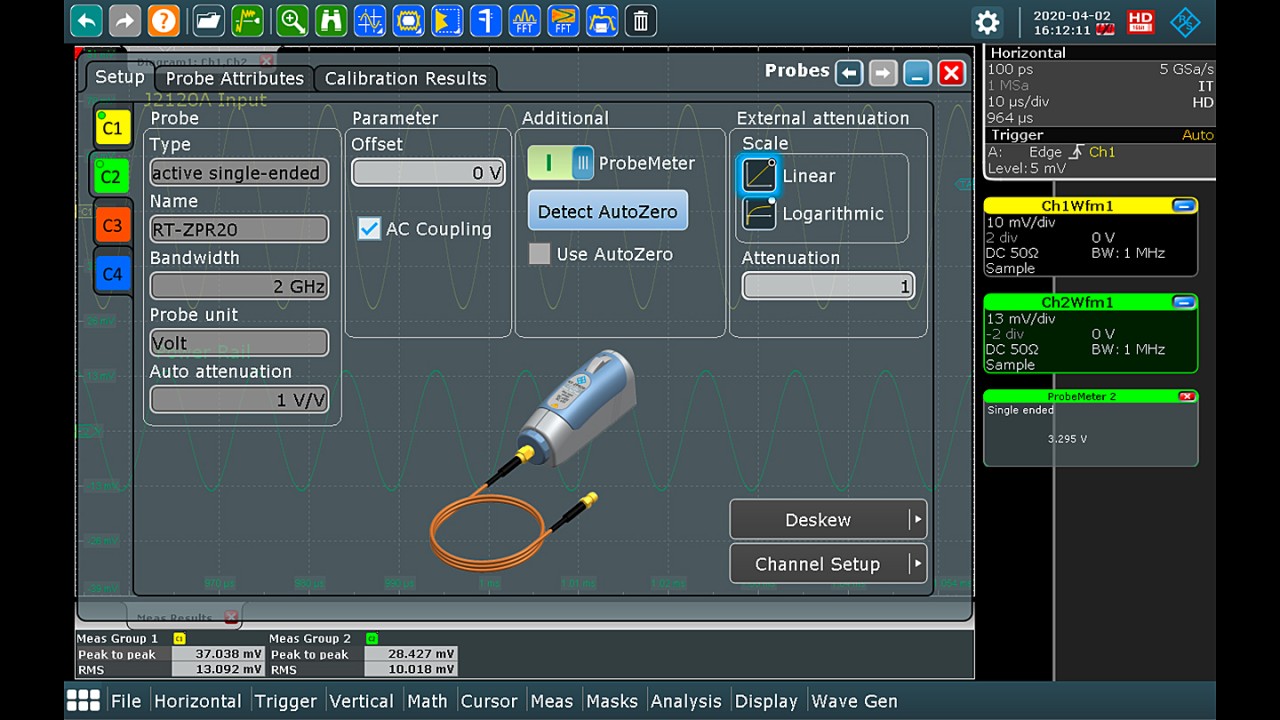Select the mask test icon

(x=409, y=19)
